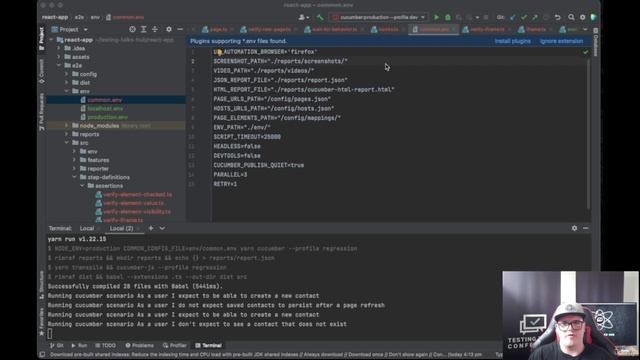Click the PARALLEL=3 line in editor
Image resolution: width=640 pixels, height=360 pixels.
click(x=230, y=175)
